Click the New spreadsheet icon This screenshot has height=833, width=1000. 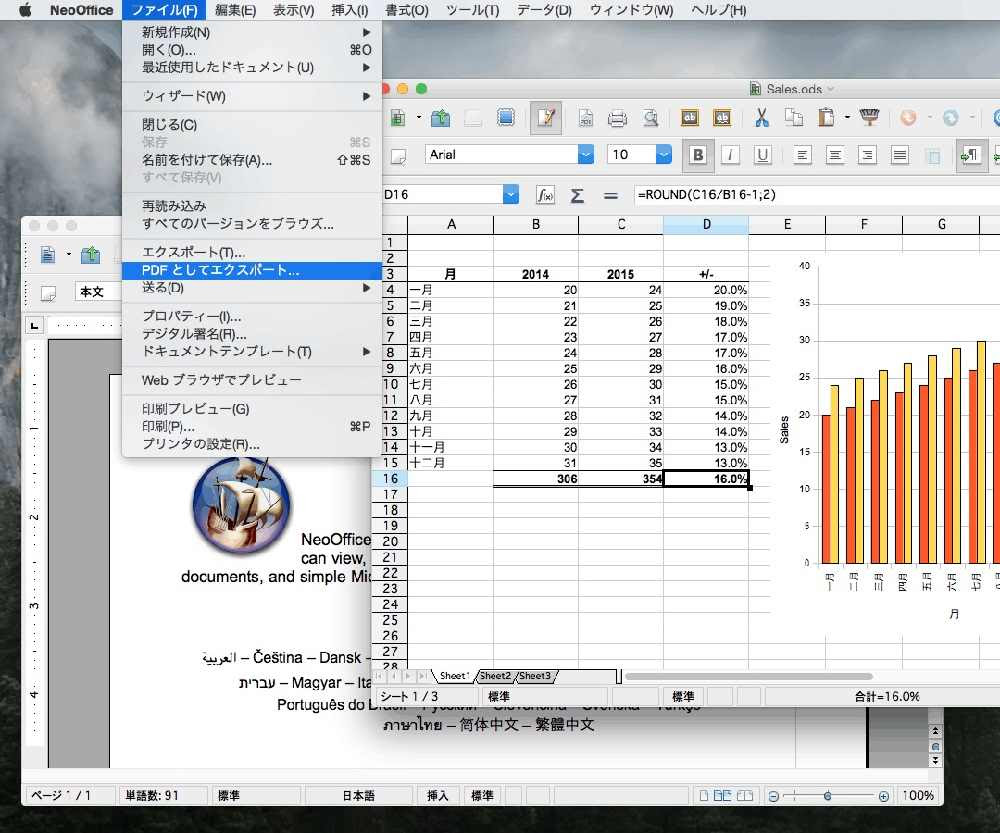(398, 118)
